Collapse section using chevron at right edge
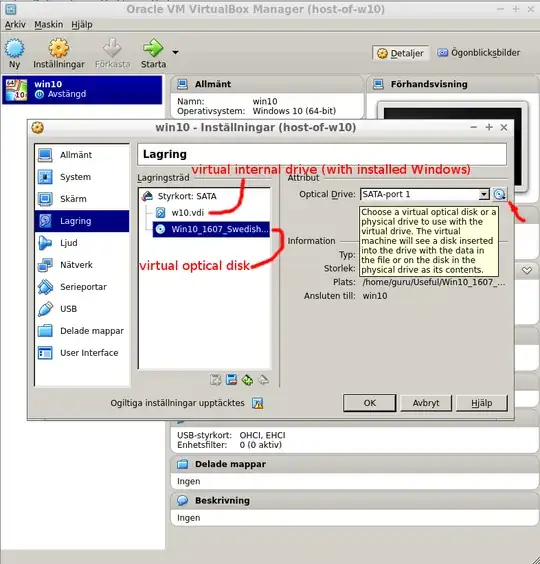 pos(527,270)
